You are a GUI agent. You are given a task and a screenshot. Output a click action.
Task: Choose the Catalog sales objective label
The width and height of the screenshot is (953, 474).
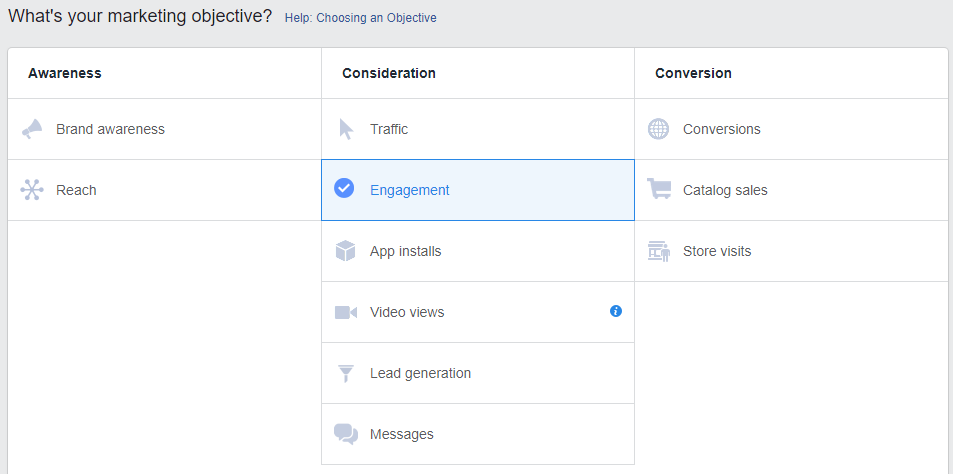[x=725, y=190]
